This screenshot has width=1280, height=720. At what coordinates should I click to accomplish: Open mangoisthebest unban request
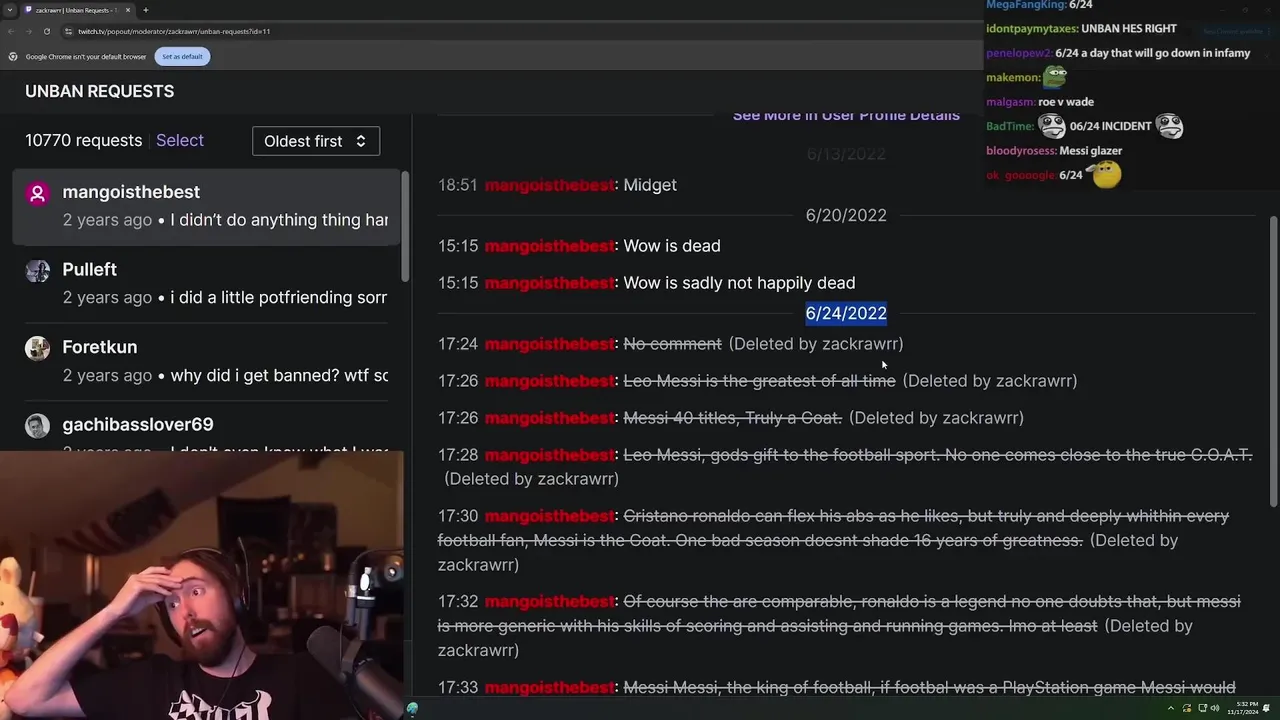pyautogui.click(x=205, y=206)
